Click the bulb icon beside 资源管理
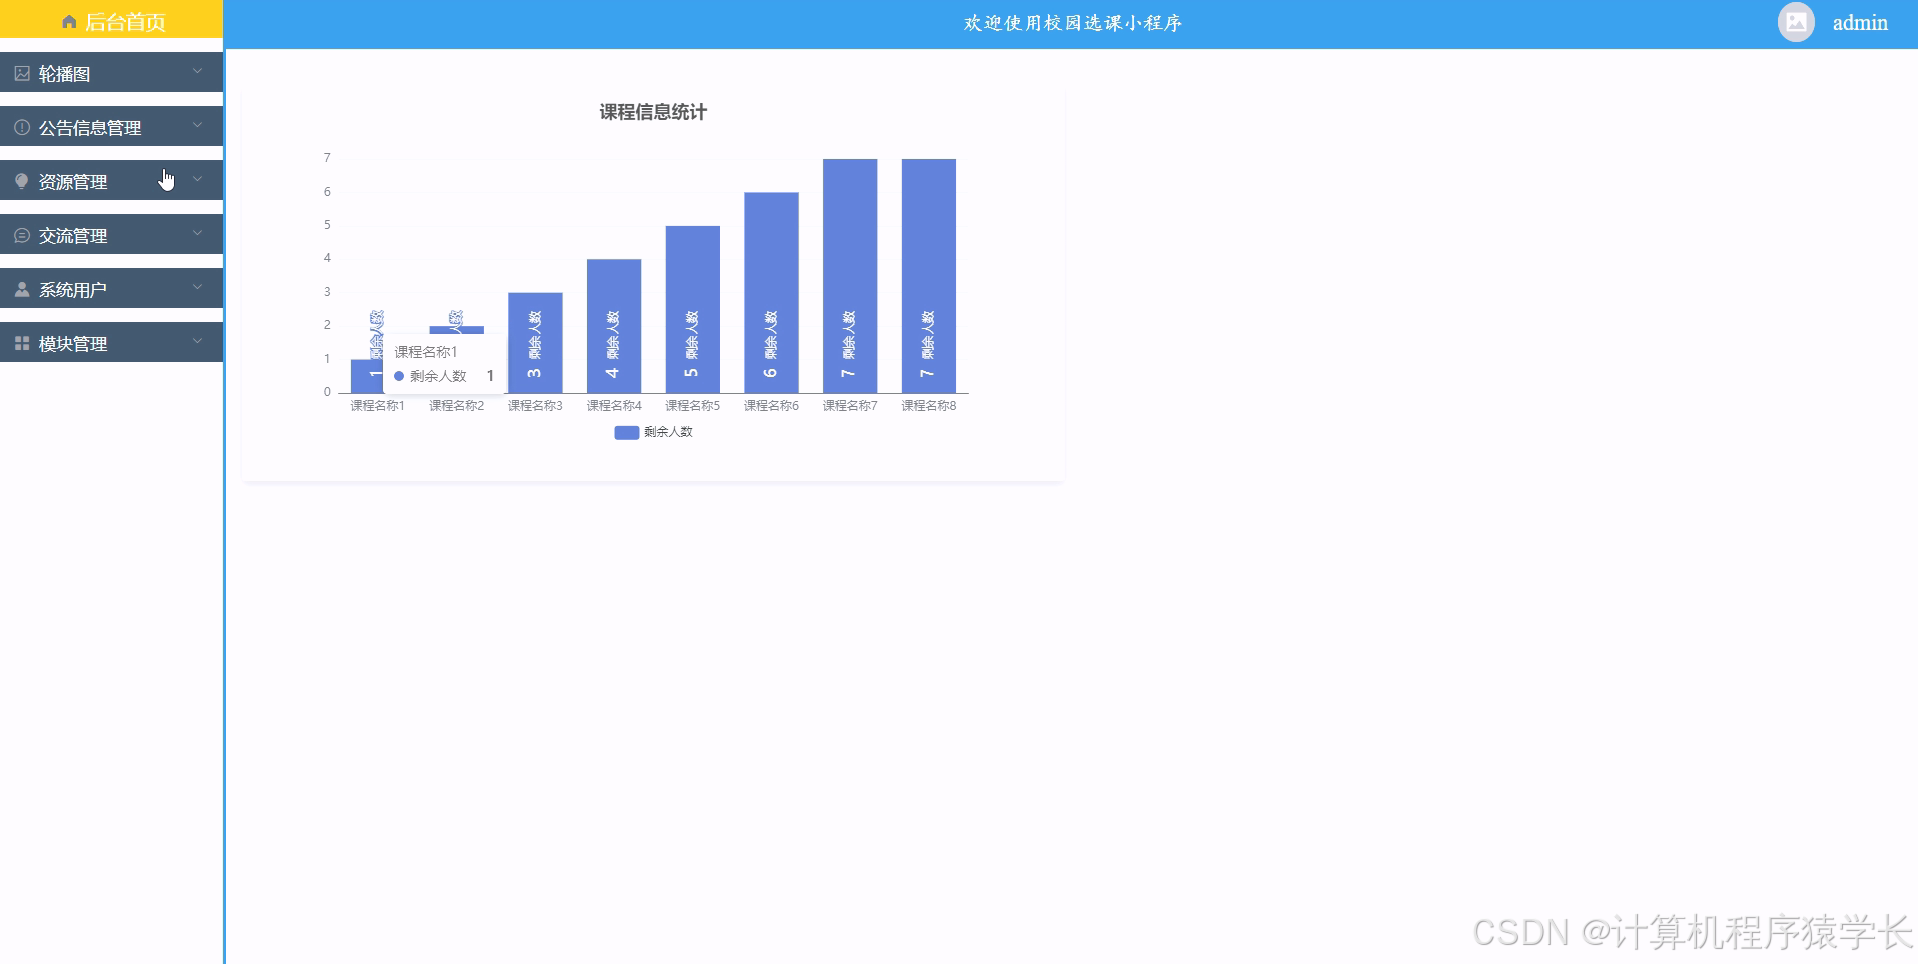The width and height of the screenshot is (1918, 964). click(x=22, y=182)
